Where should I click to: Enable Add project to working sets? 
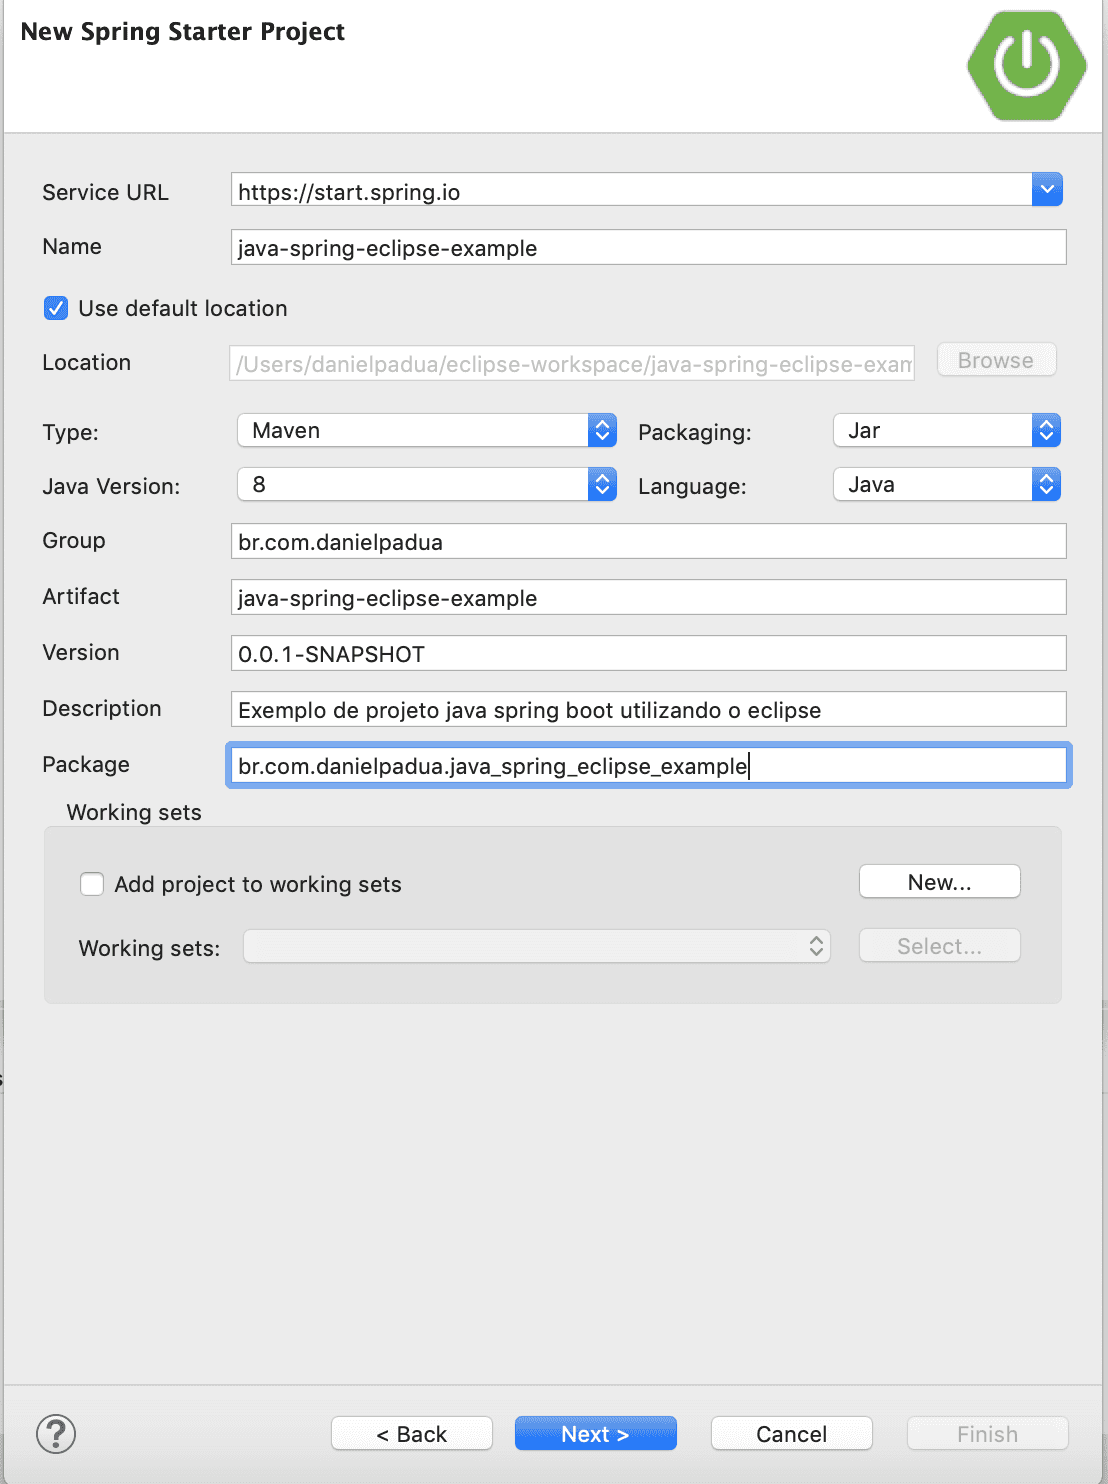pyautogui.click(x=91, y=884)
